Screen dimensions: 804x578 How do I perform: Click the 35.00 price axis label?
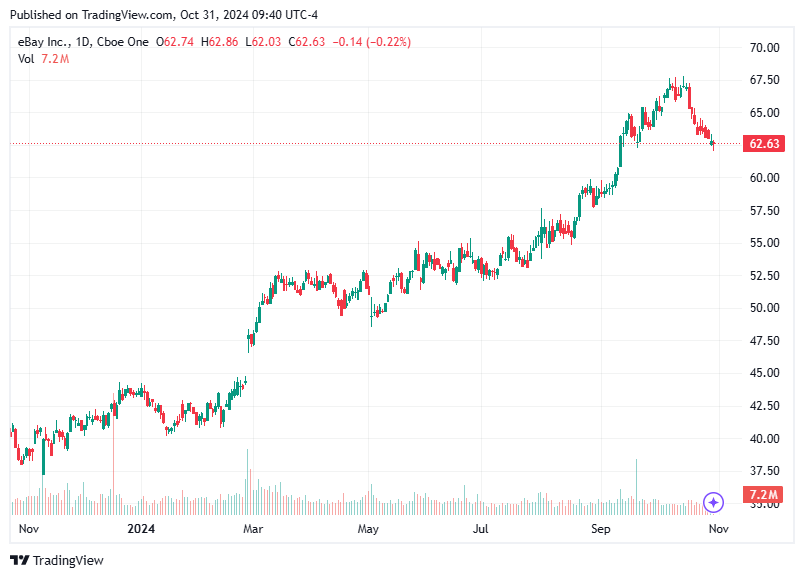(x=766, y=506)
